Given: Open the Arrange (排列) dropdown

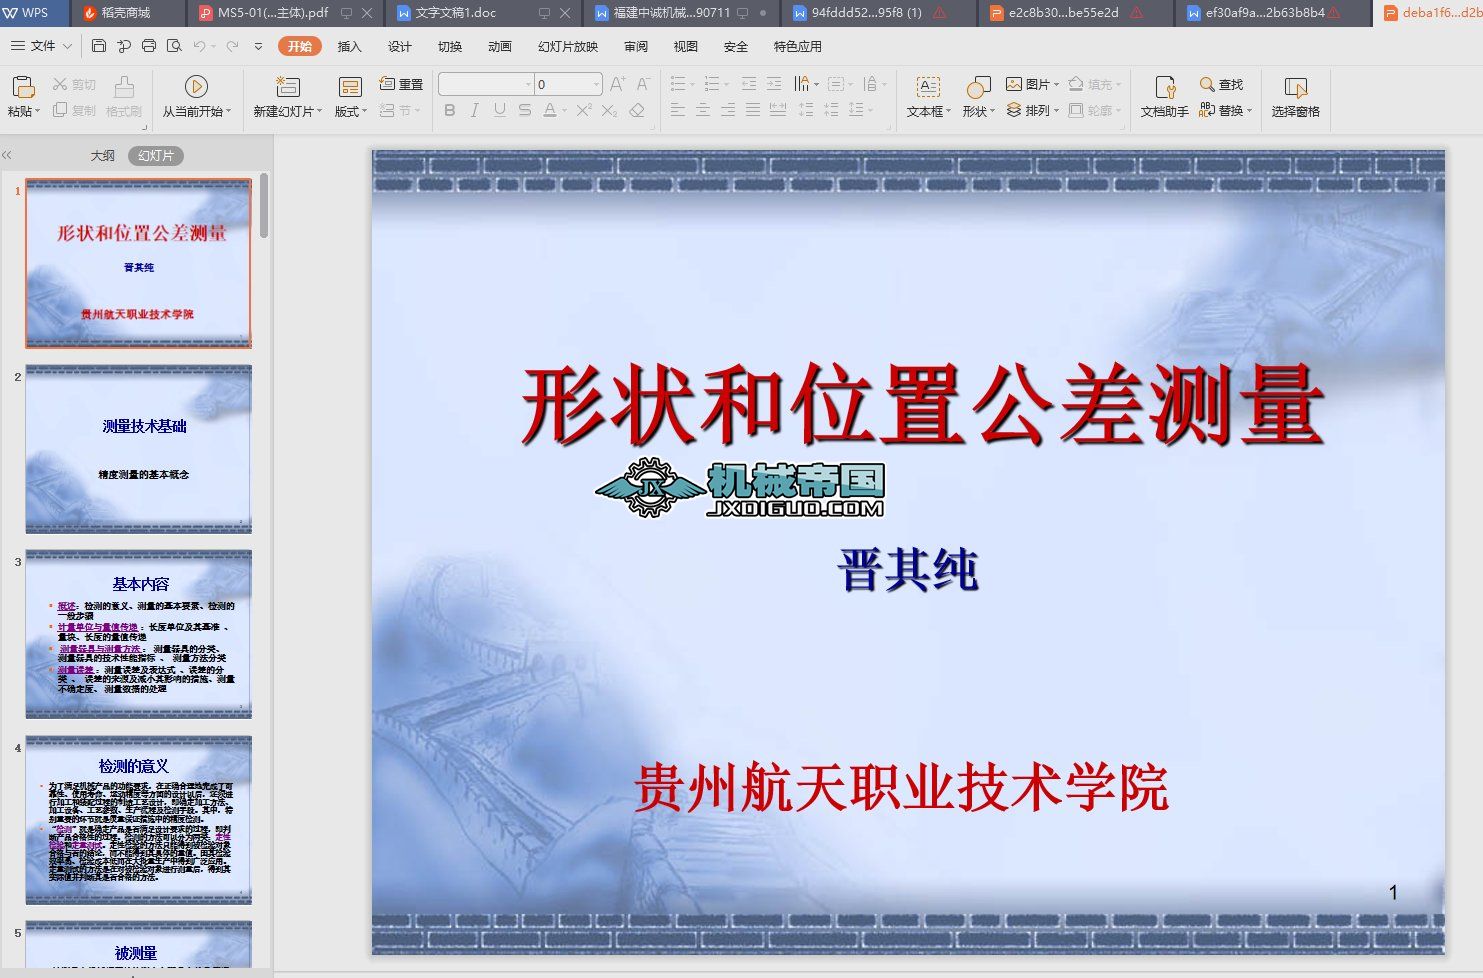Looking at the screenshot, I should click(x=1033, y=111).
